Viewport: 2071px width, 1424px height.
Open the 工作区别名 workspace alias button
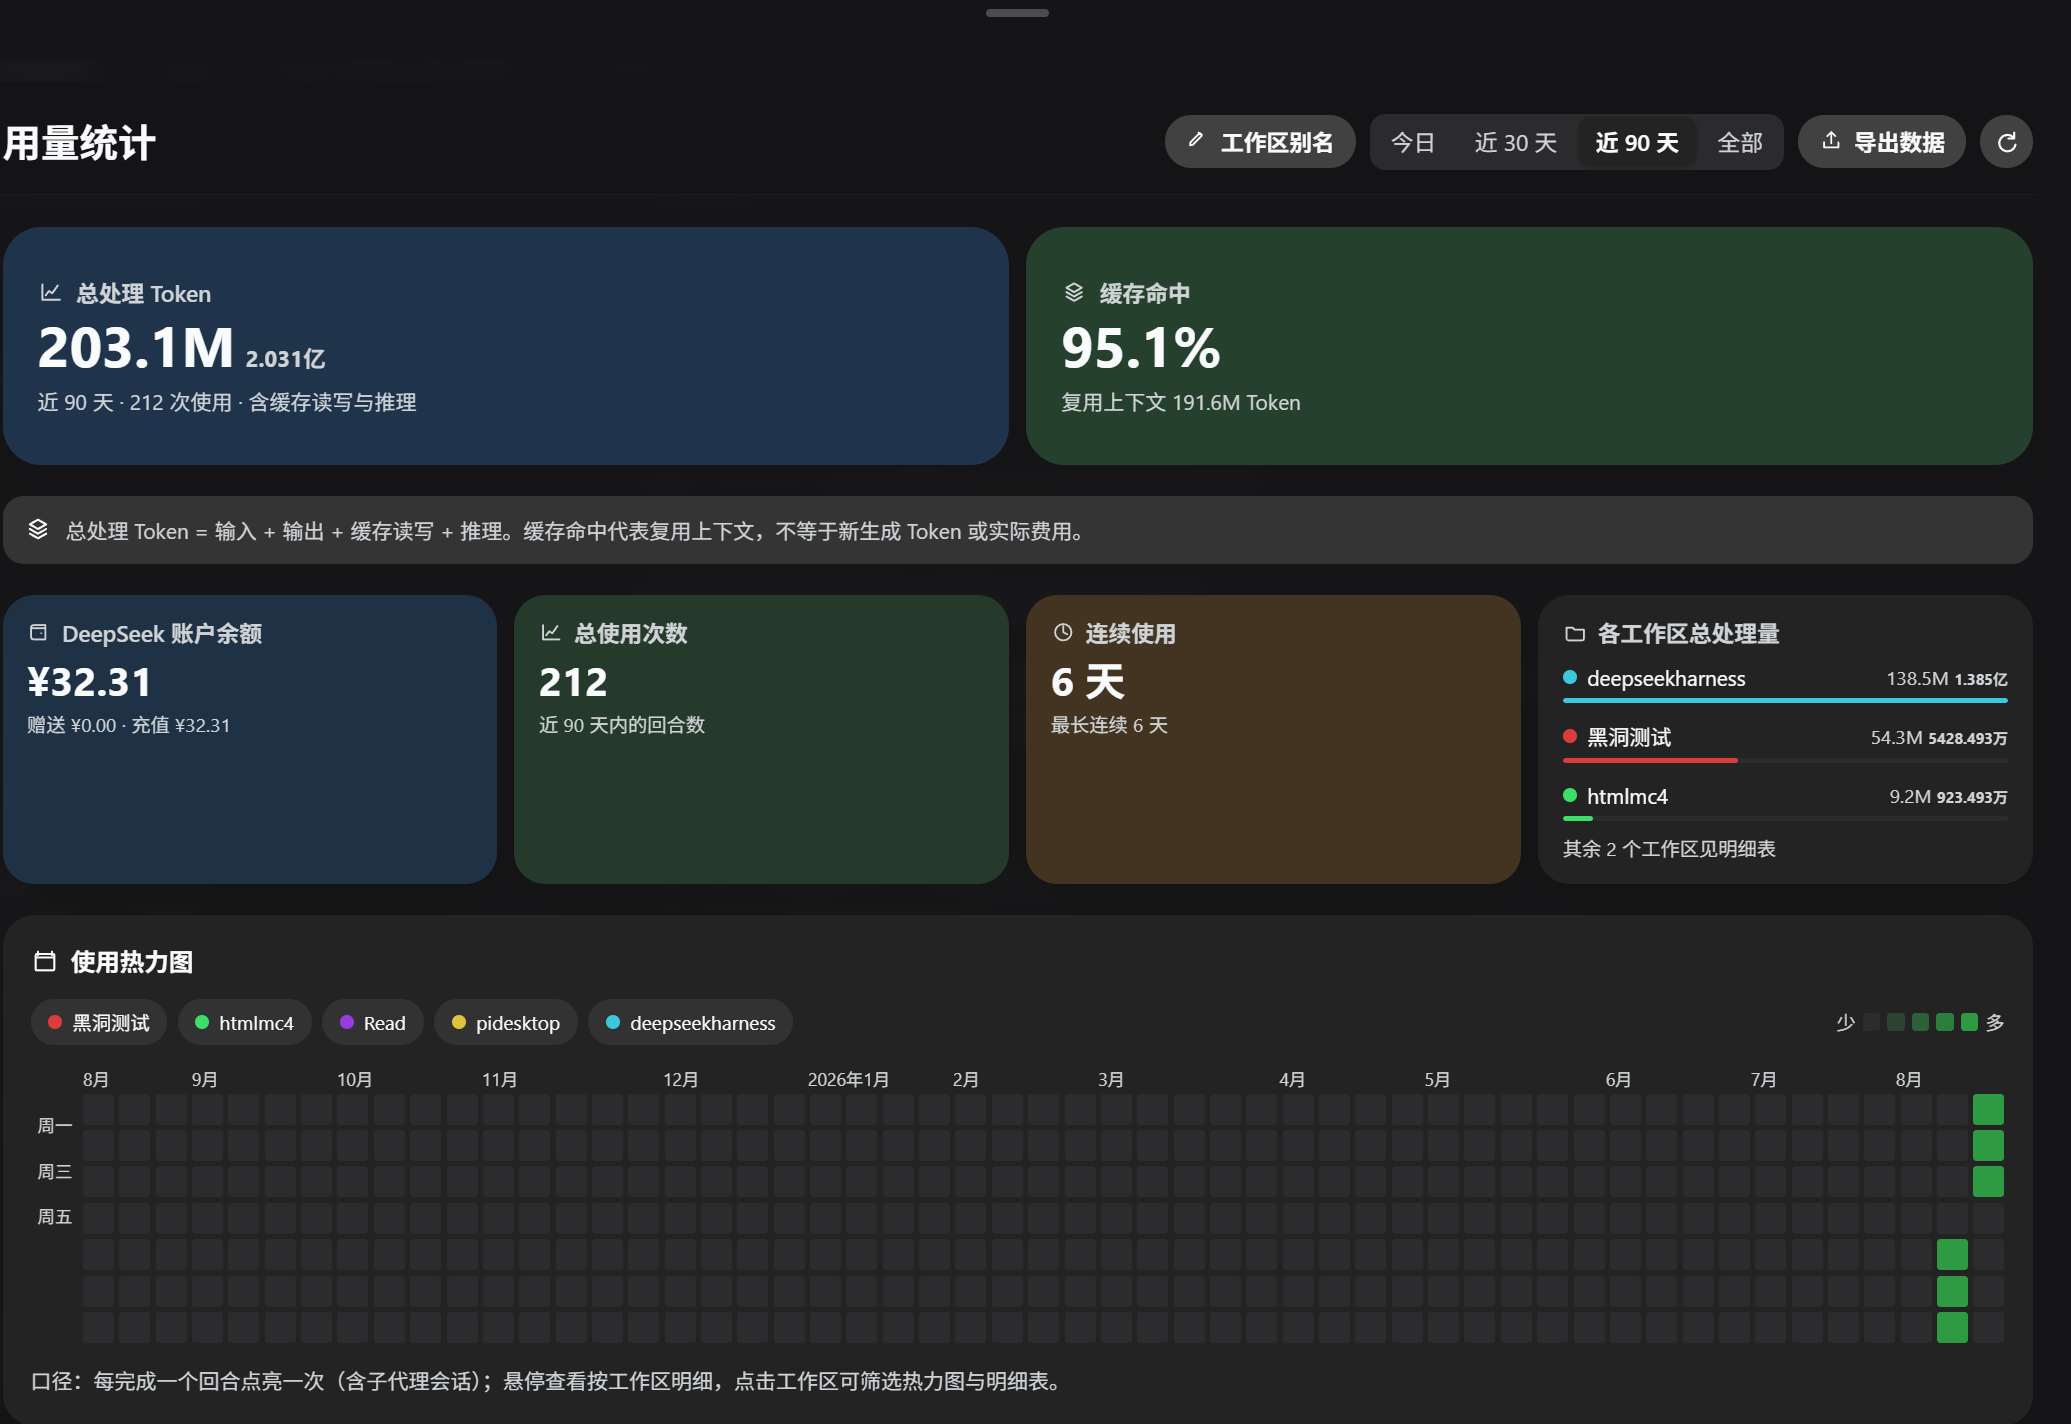tap(1260, 142)
